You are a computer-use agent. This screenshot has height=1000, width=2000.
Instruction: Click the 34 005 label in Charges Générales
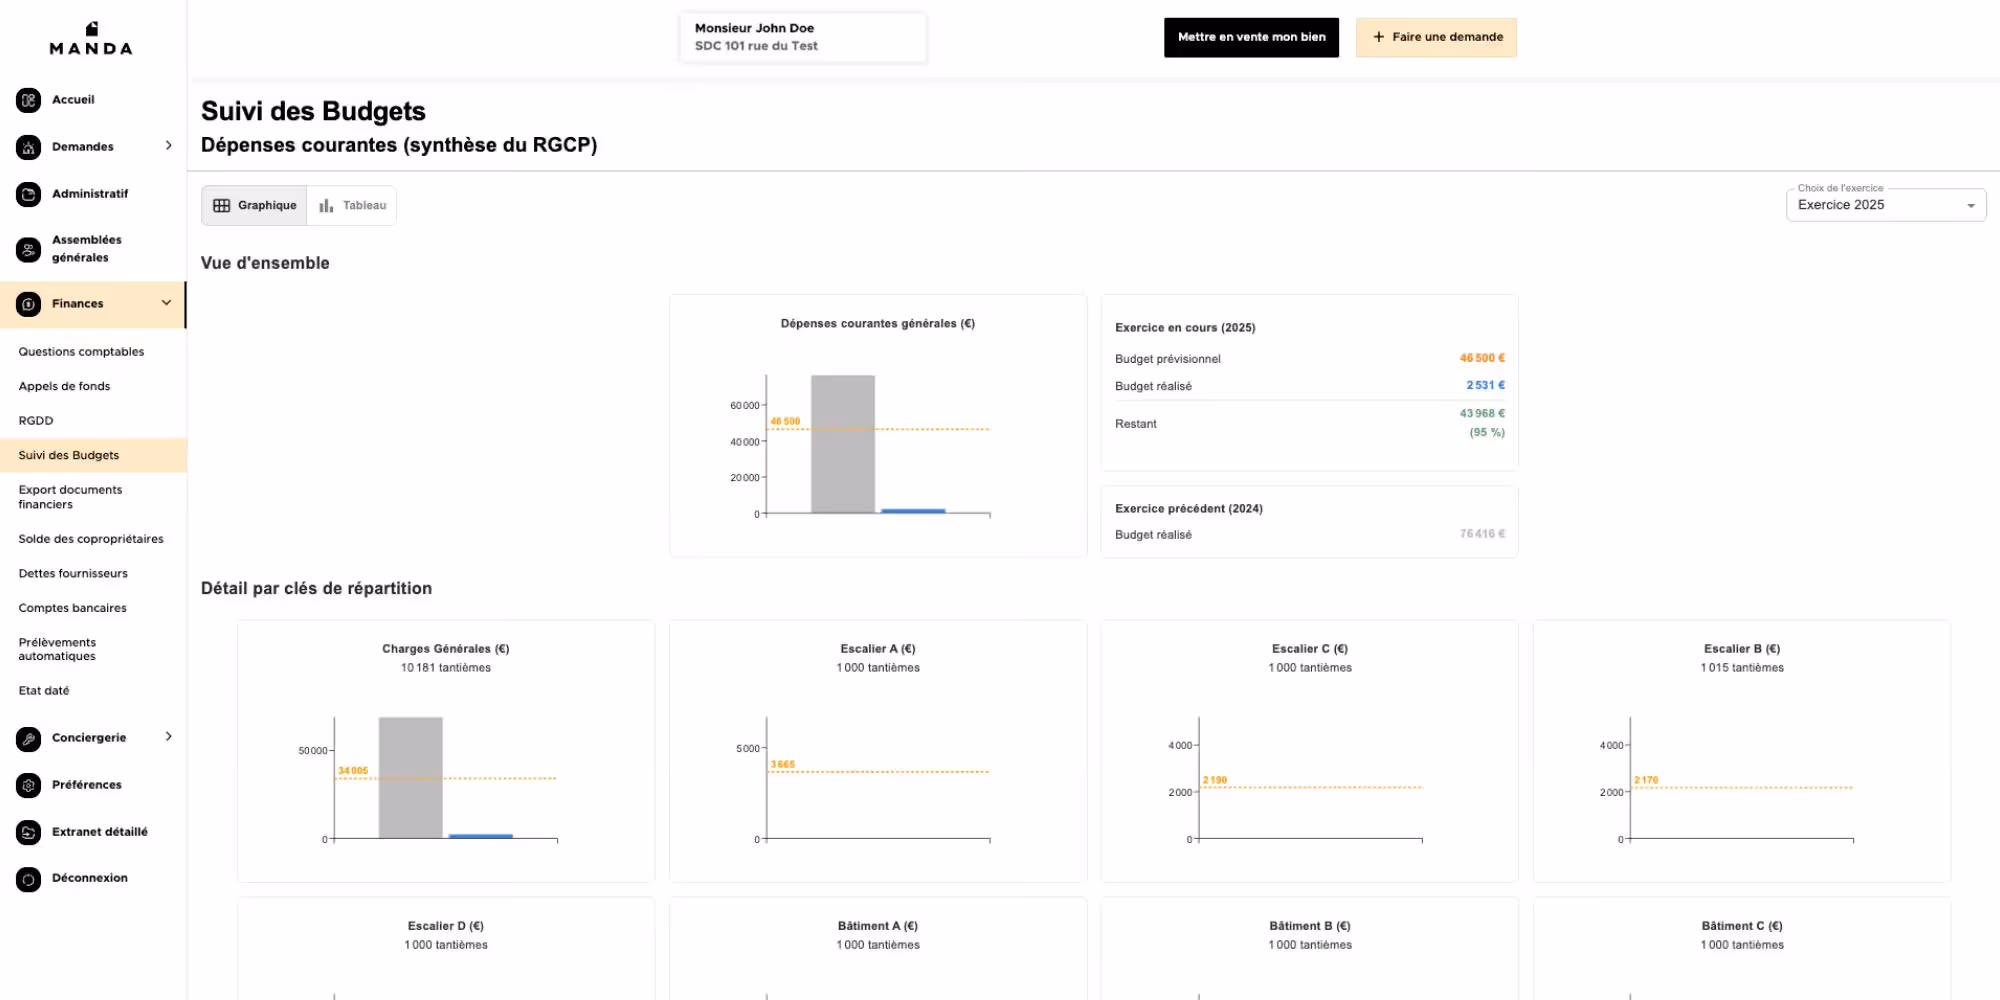(x=353, y=771)
